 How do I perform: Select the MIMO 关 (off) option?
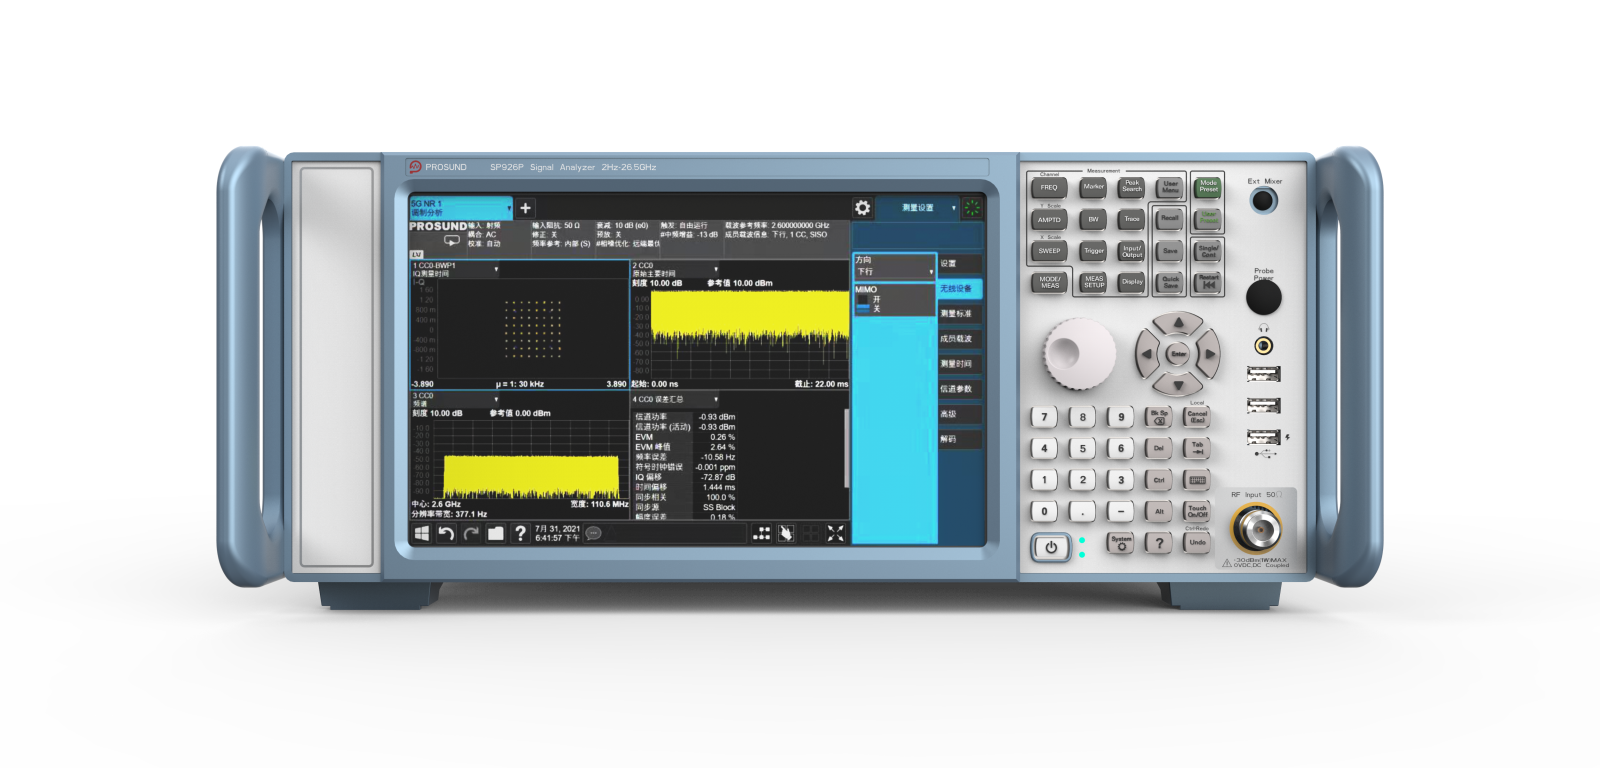coord(864,309)
